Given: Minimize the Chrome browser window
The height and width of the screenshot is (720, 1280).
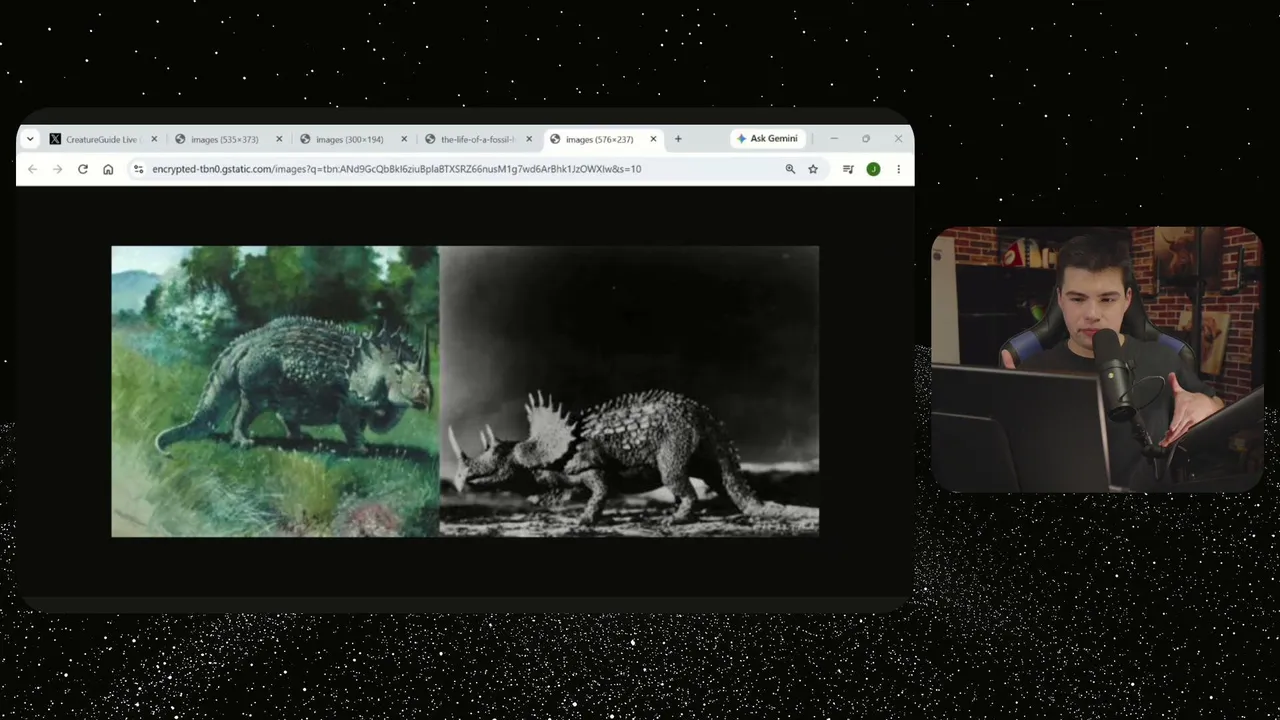Looking at the screenshot, I should pyautogui.click(x=834, y=139).
